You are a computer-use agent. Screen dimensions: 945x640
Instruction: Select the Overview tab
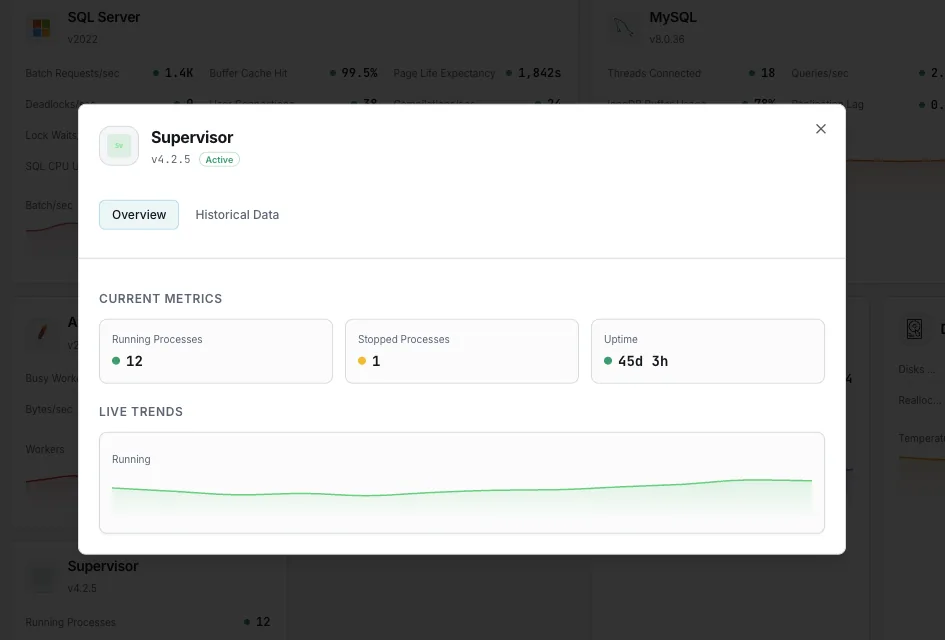pyautogui.click(x=139, y=215)
